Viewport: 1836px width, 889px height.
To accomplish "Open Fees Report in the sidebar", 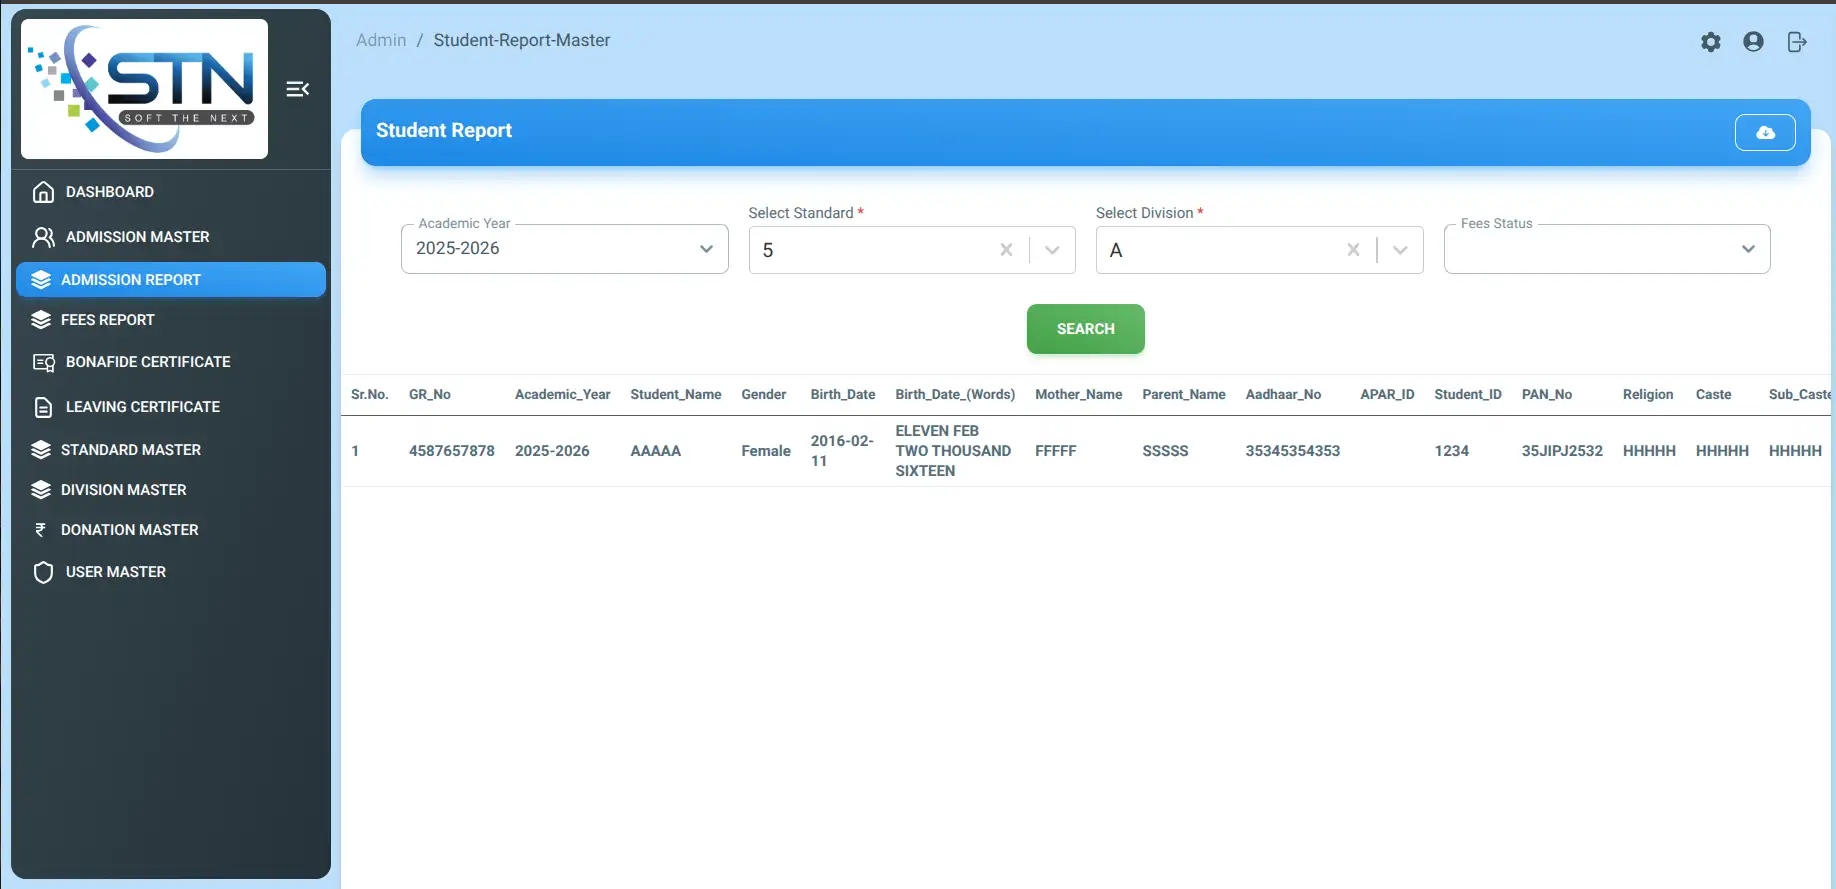I will click(108, 320).
